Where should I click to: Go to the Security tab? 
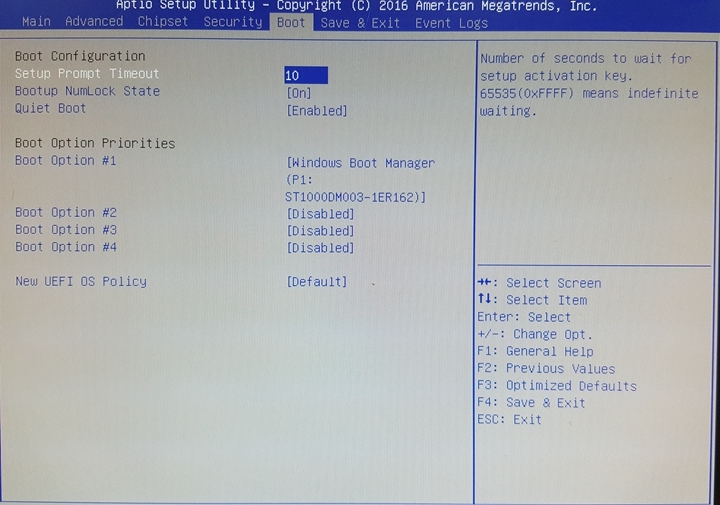tap(233, 22)
